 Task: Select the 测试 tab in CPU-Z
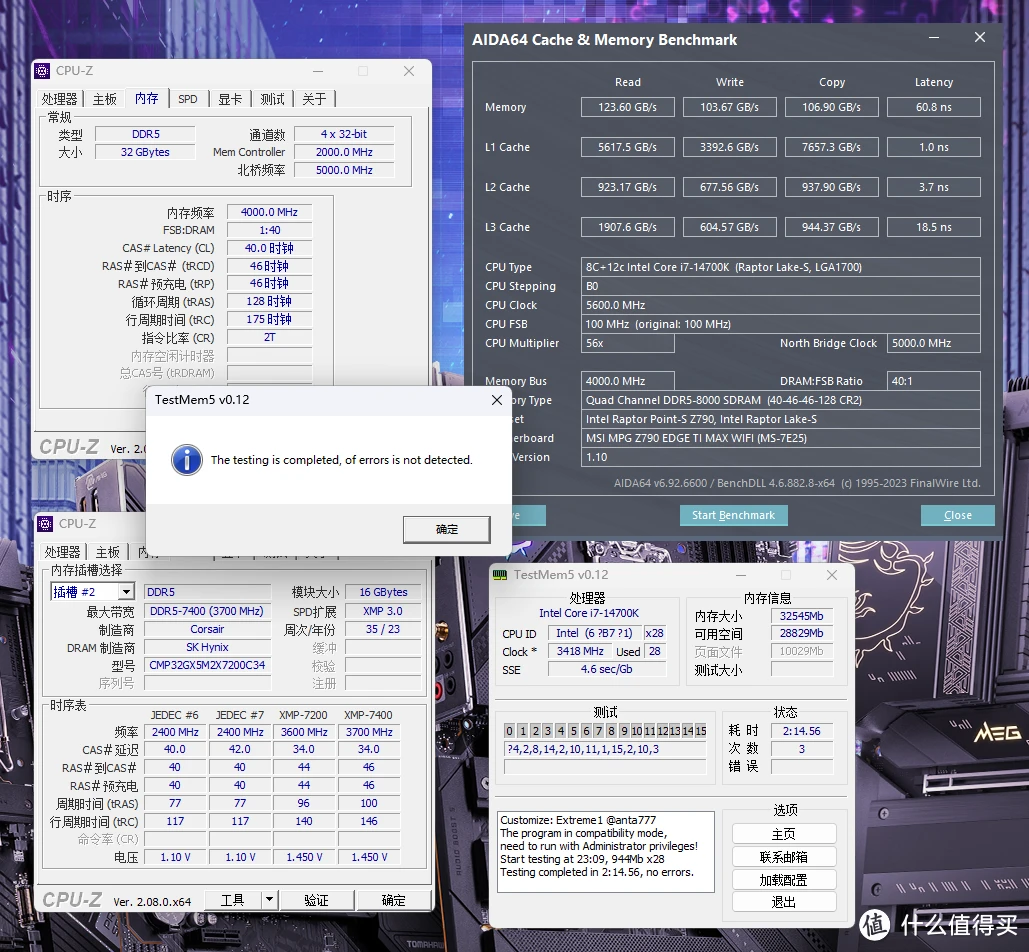point(273,99)
